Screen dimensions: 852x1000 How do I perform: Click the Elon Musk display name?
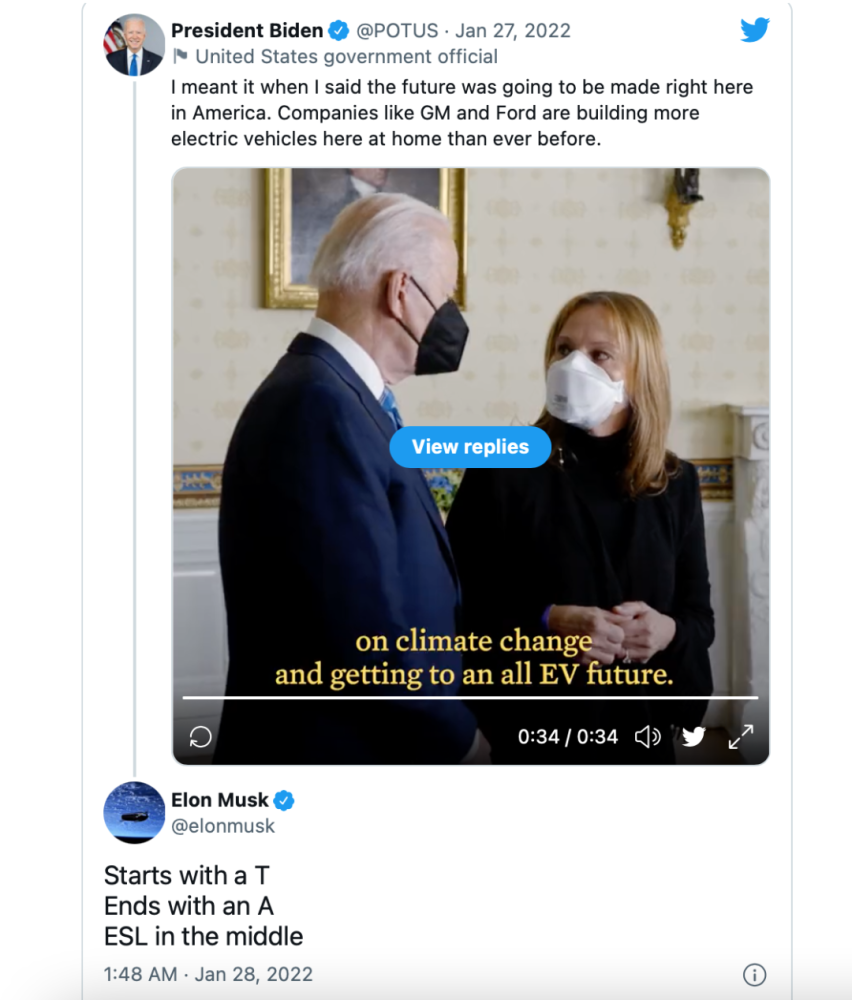(220, 800)
